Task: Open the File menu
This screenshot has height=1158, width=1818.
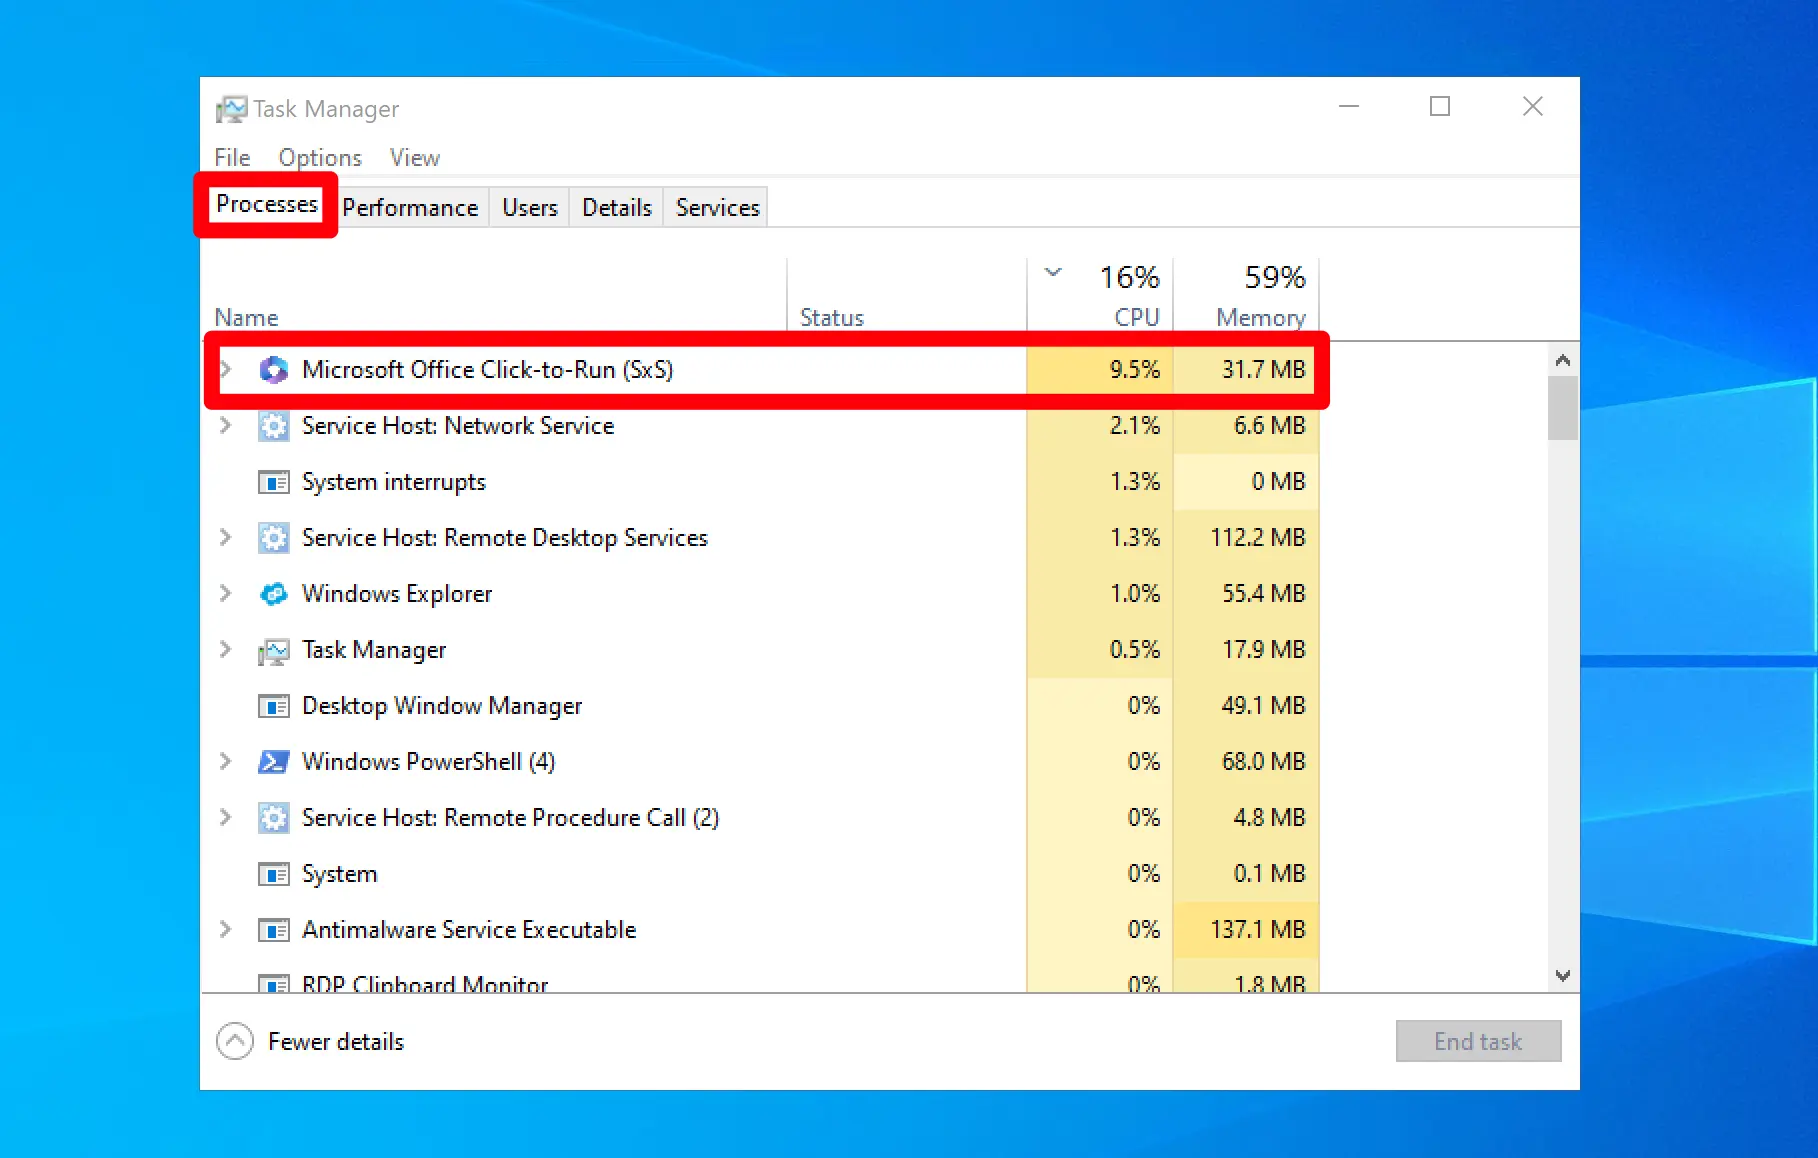Action: (x=232, y=157)
